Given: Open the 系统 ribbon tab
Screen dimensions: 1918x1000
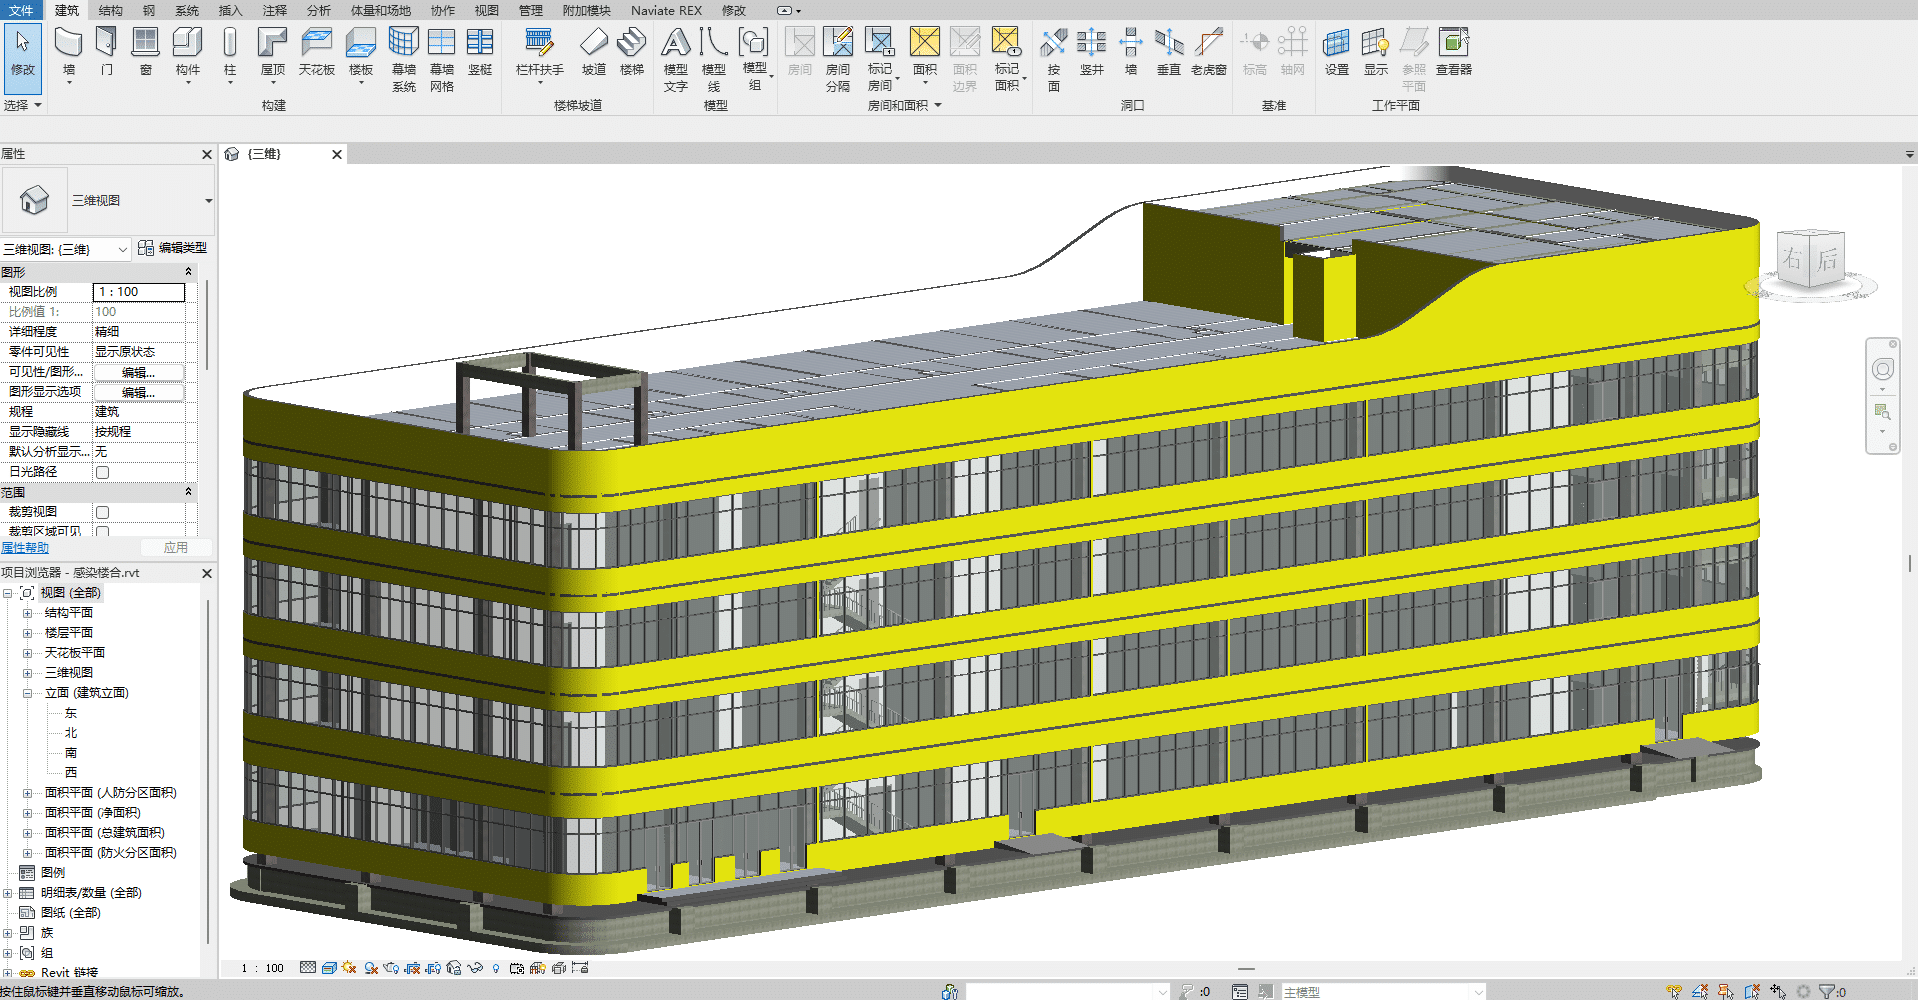Looking at the screenshot, I should pos(187,11).
